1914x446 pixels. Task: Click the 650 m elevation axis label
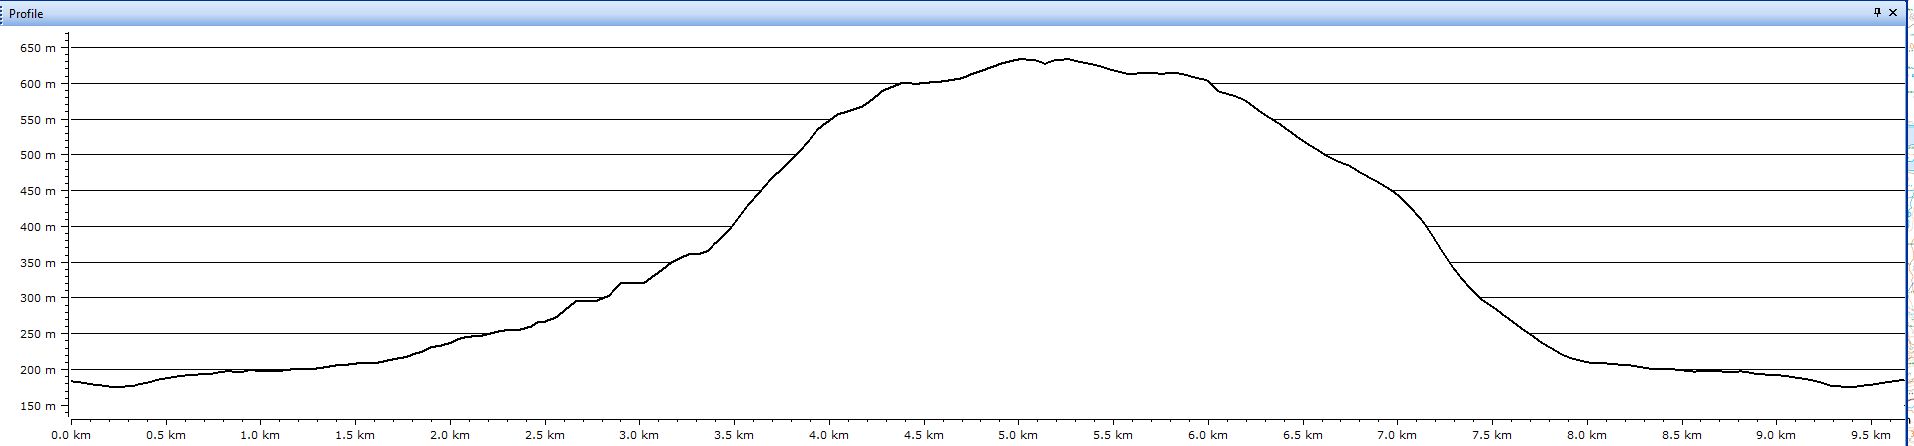click(39, 48)
